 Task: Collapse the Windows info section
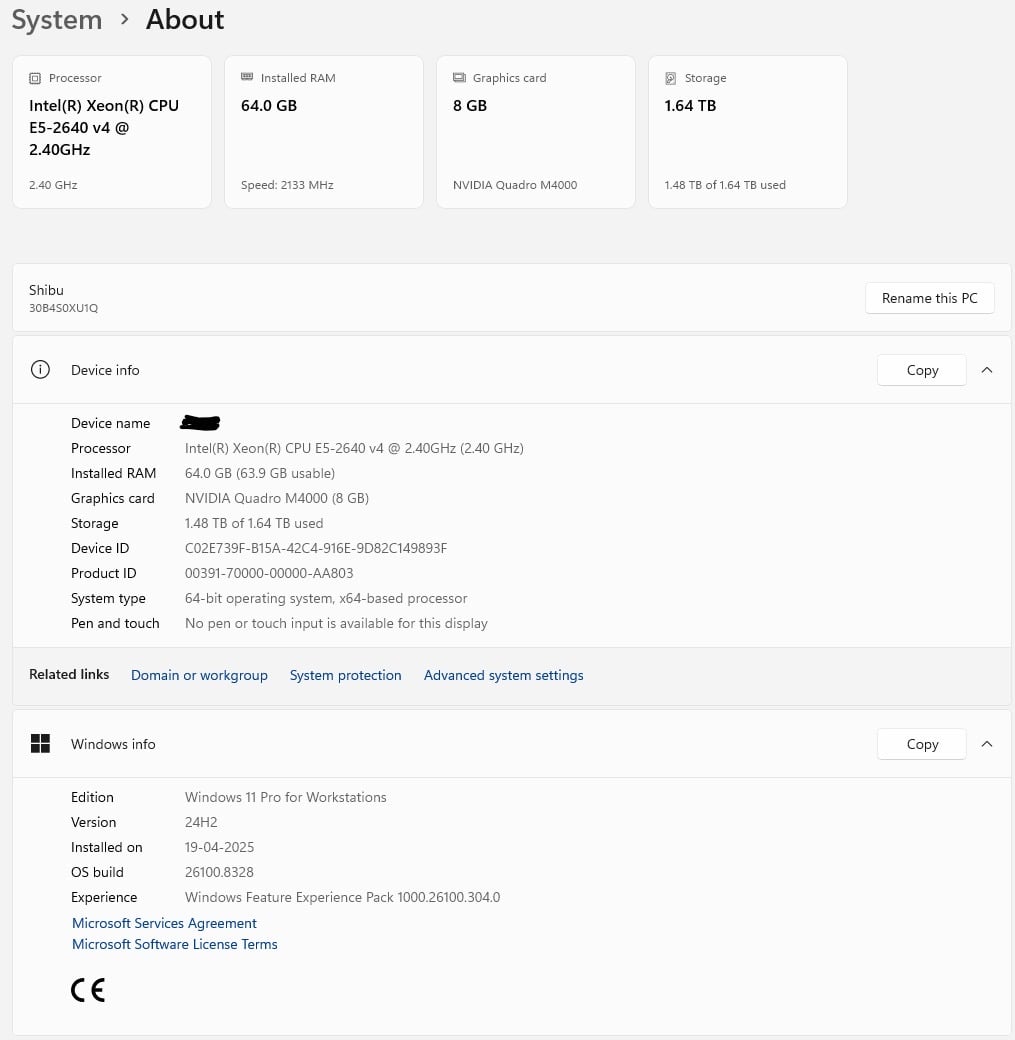click(987, 744)
